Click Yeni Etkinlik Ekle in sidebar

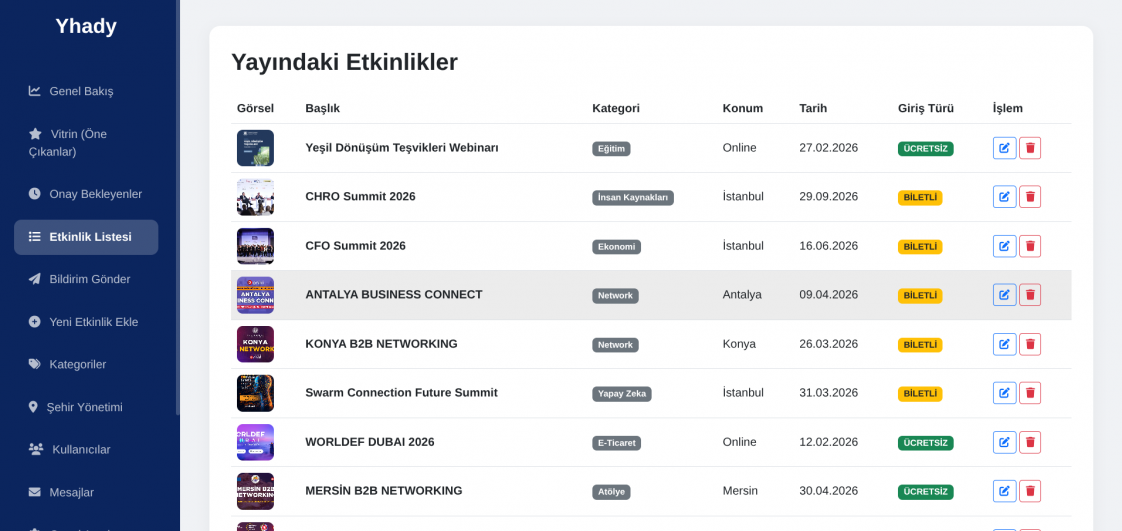(93, 322)
